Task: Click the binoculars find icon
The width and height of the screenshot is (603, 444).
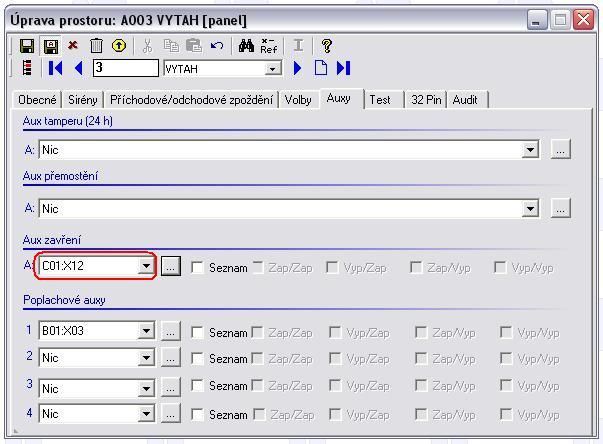Action: pos(246,46)
